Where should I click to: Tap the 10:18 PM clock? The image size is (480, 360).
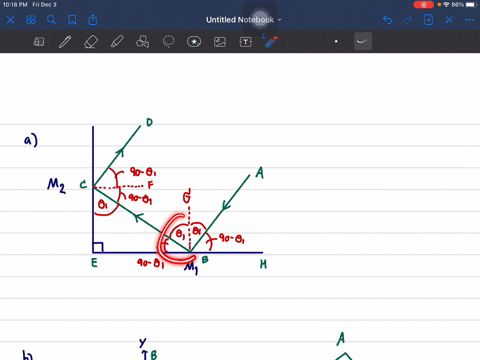click(15, 5)
